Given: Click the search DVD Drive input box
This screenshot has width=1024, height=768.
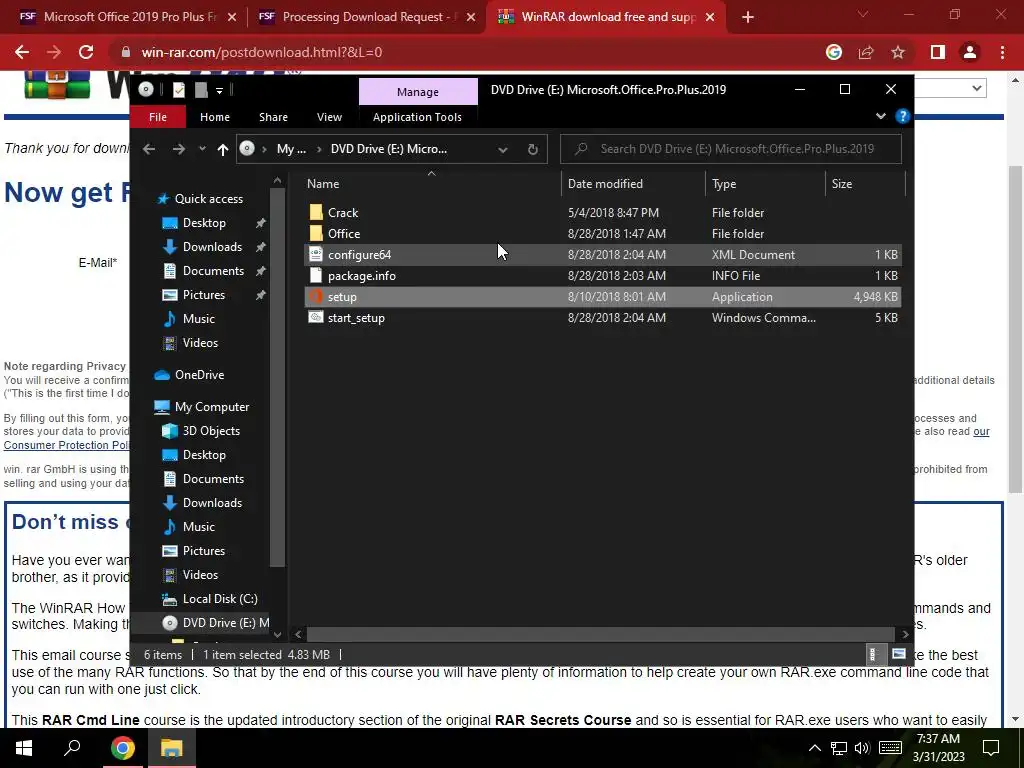Looking at the screenshot, I should click(731, 149).
